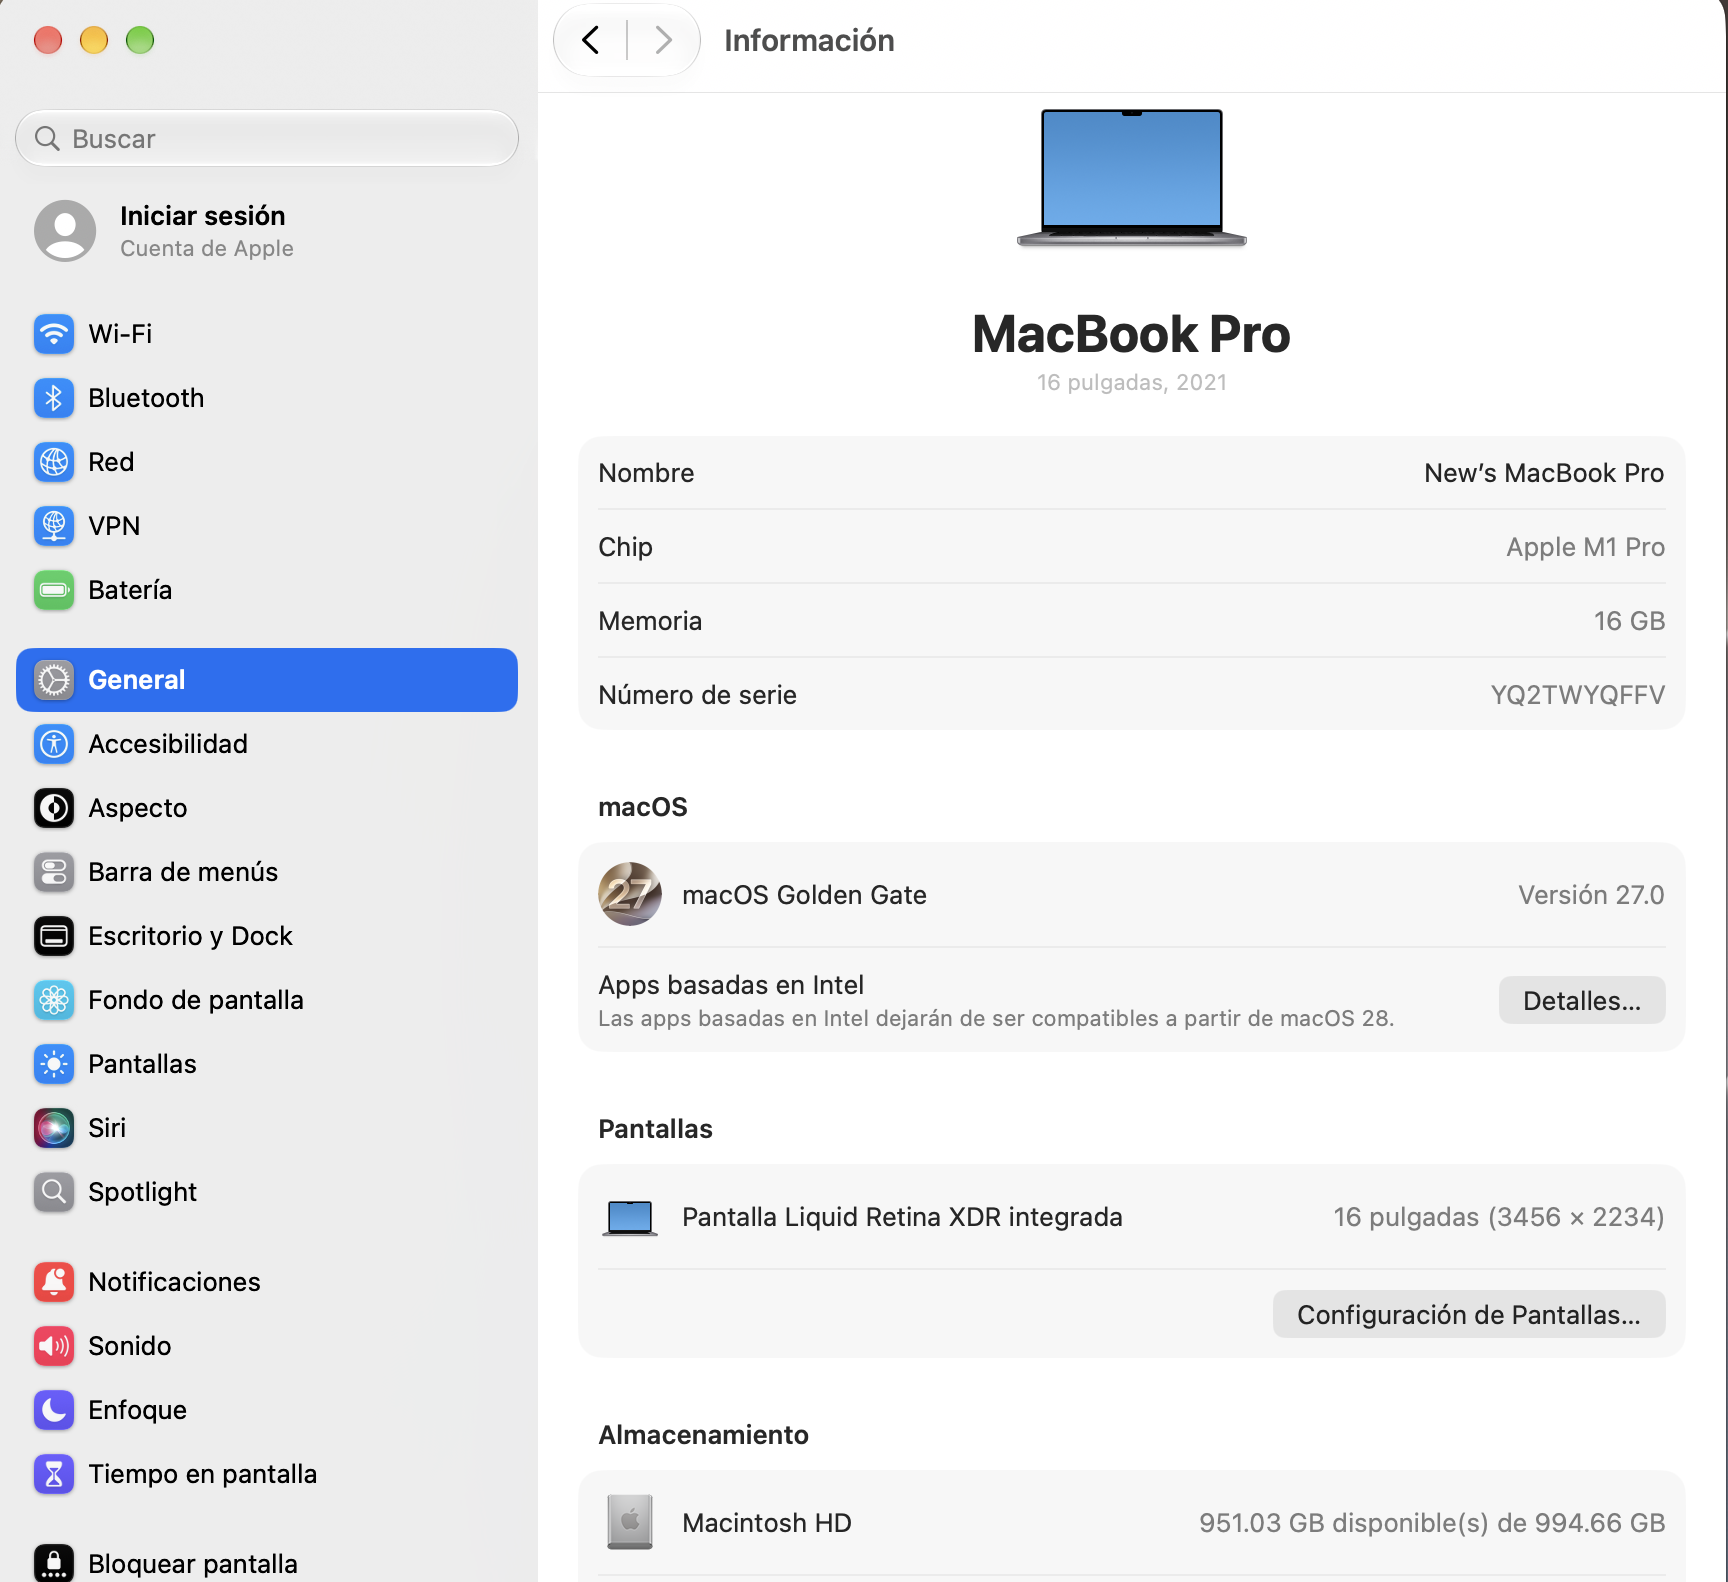The width and height of the screenshot is (1728, 1582).
Task: Select the Aspecto icon
Action: (x=54, y=808)
